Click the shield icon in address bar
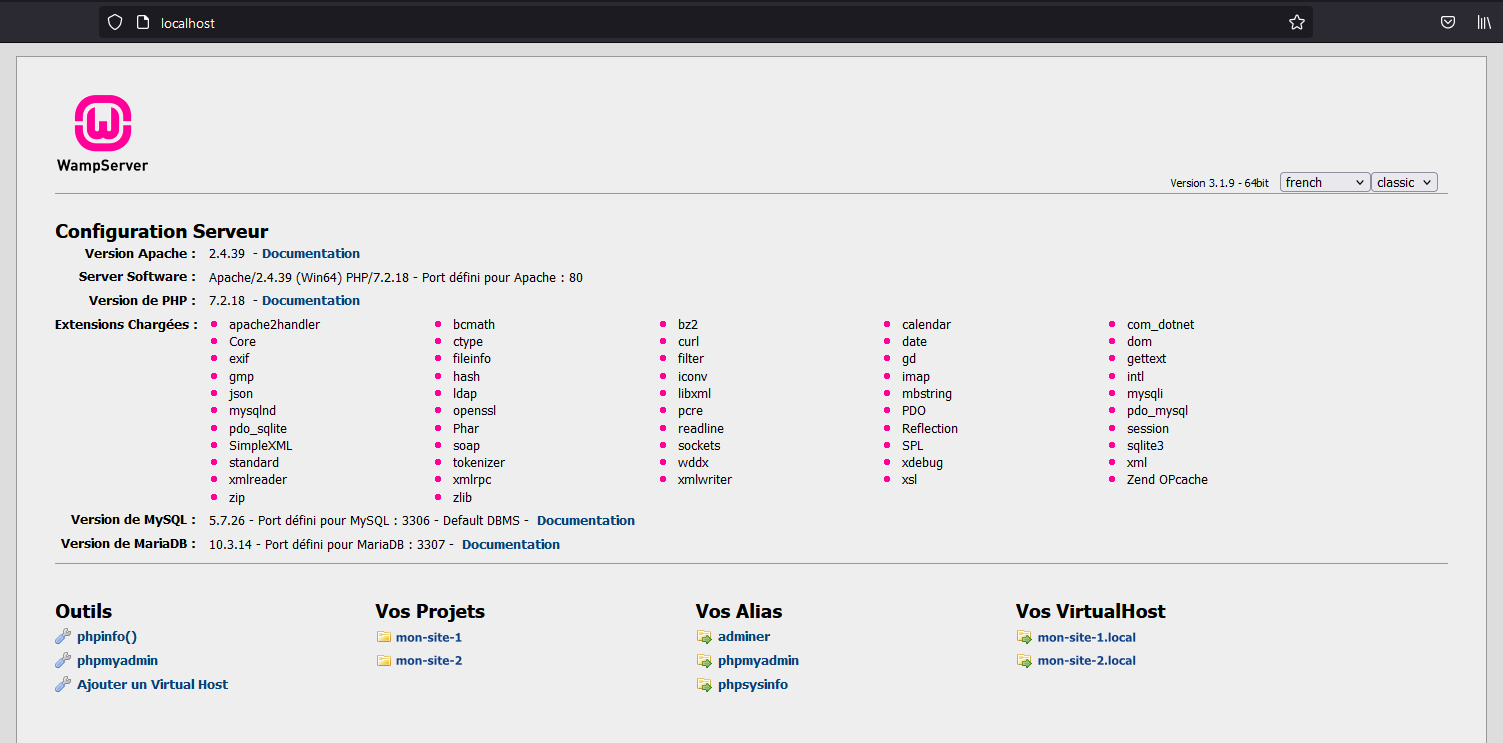 tap(115, 22)
